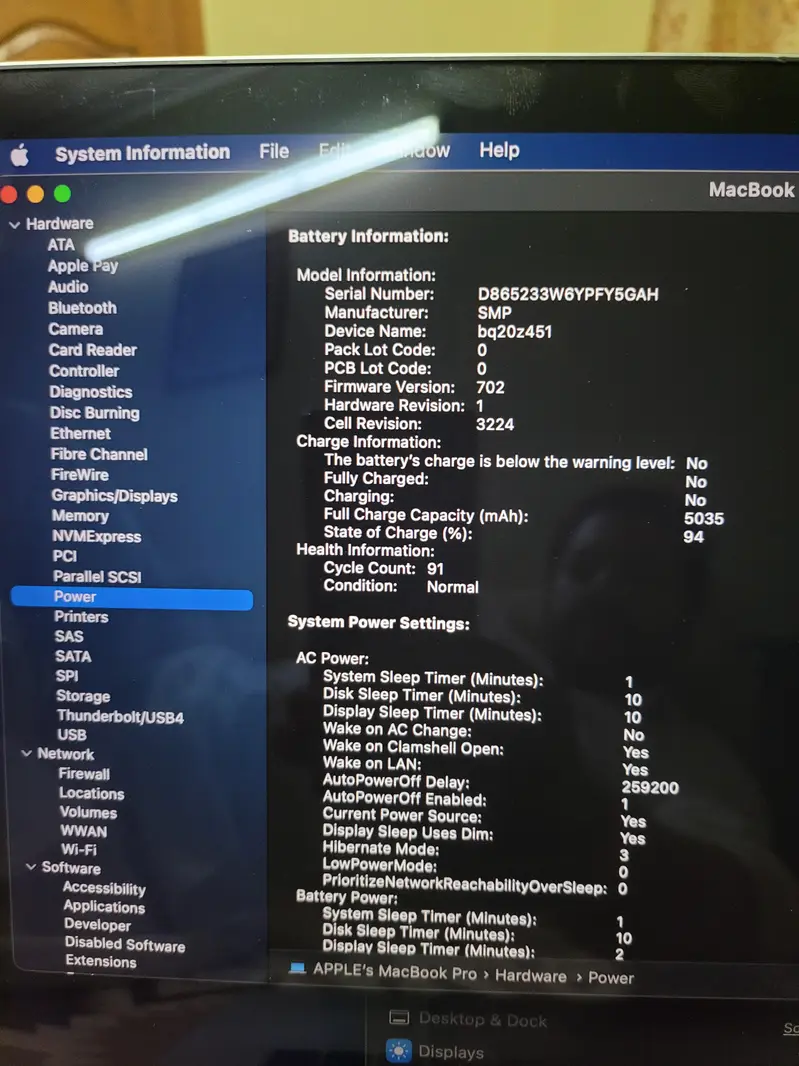The height and width of the screenshot is (1066, 799).
Task: Click the green zoom window button
Action: tap(62, 194)
